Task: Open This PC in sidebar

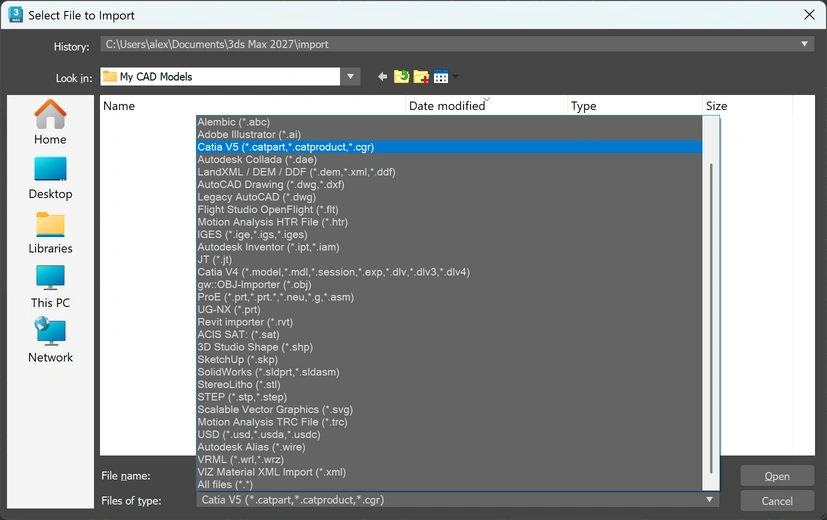Action: pyautogui.click(x=50, y=287)
